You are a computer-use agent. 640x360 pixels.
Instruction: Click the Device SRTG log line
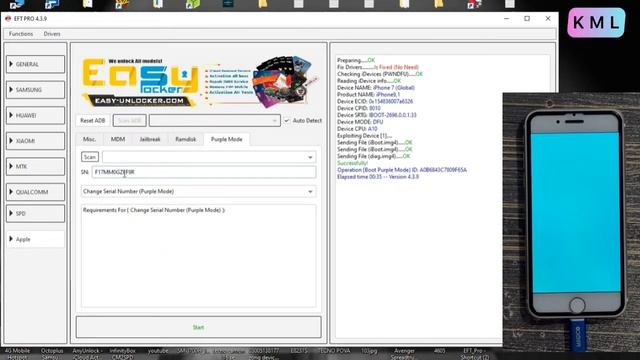(x=377, y=115)
